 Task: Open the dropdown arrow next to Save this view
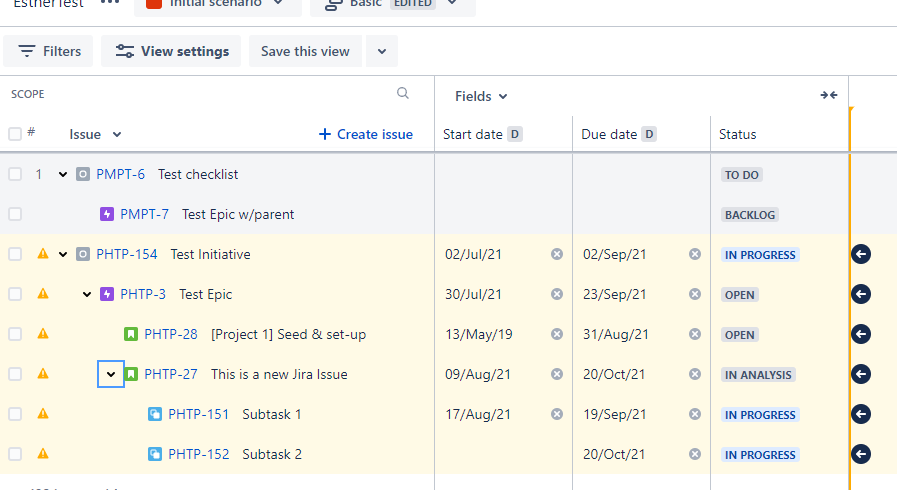point(382,51)
